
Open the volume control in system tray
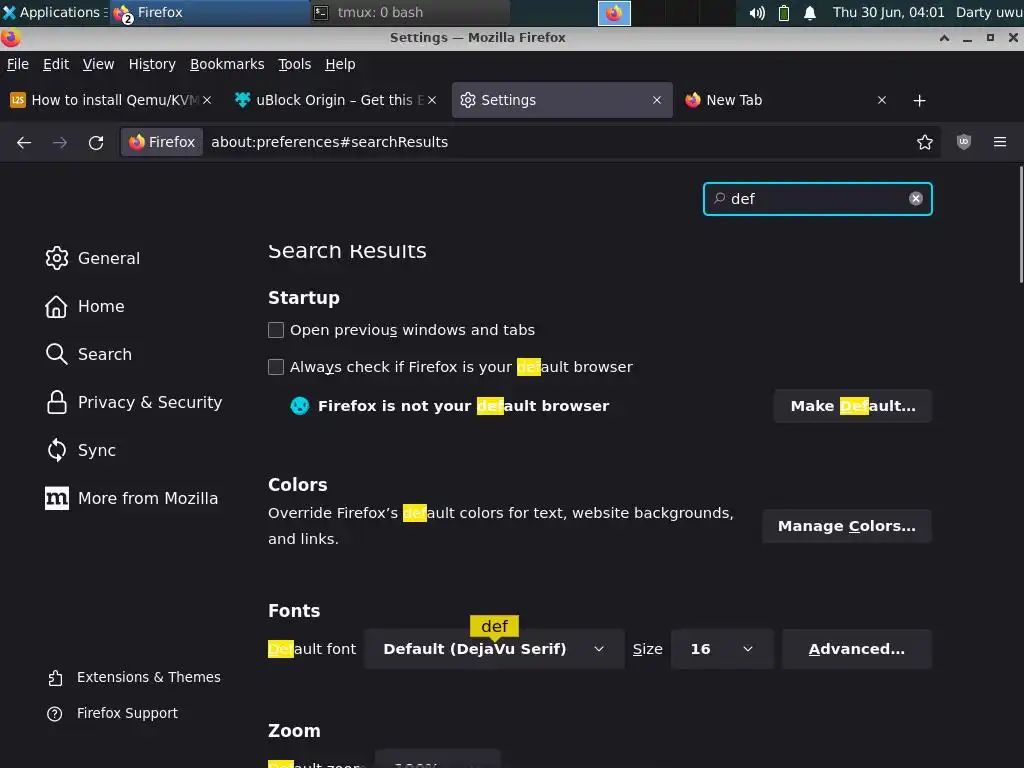(x=757, y=12)
